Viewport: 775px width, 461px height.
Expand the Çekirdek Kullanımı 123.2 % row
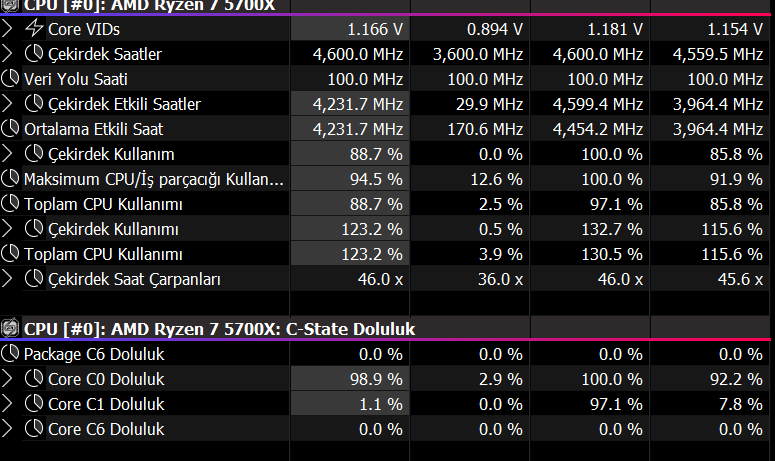7,229
